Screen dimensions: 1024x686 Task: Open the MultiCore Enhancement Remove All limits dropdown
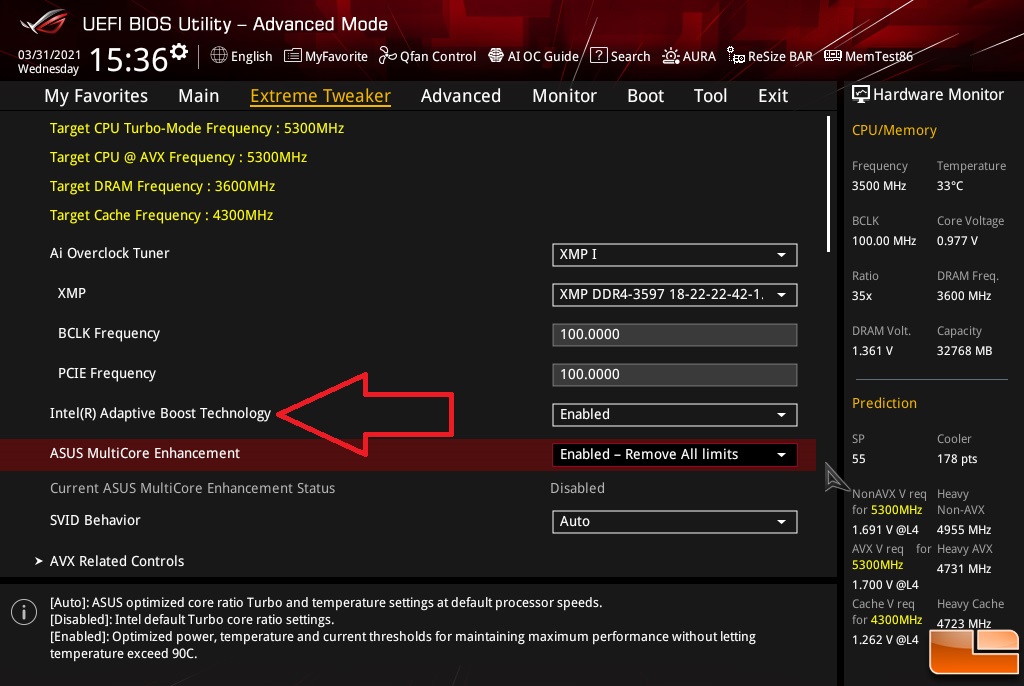point(675,455)
